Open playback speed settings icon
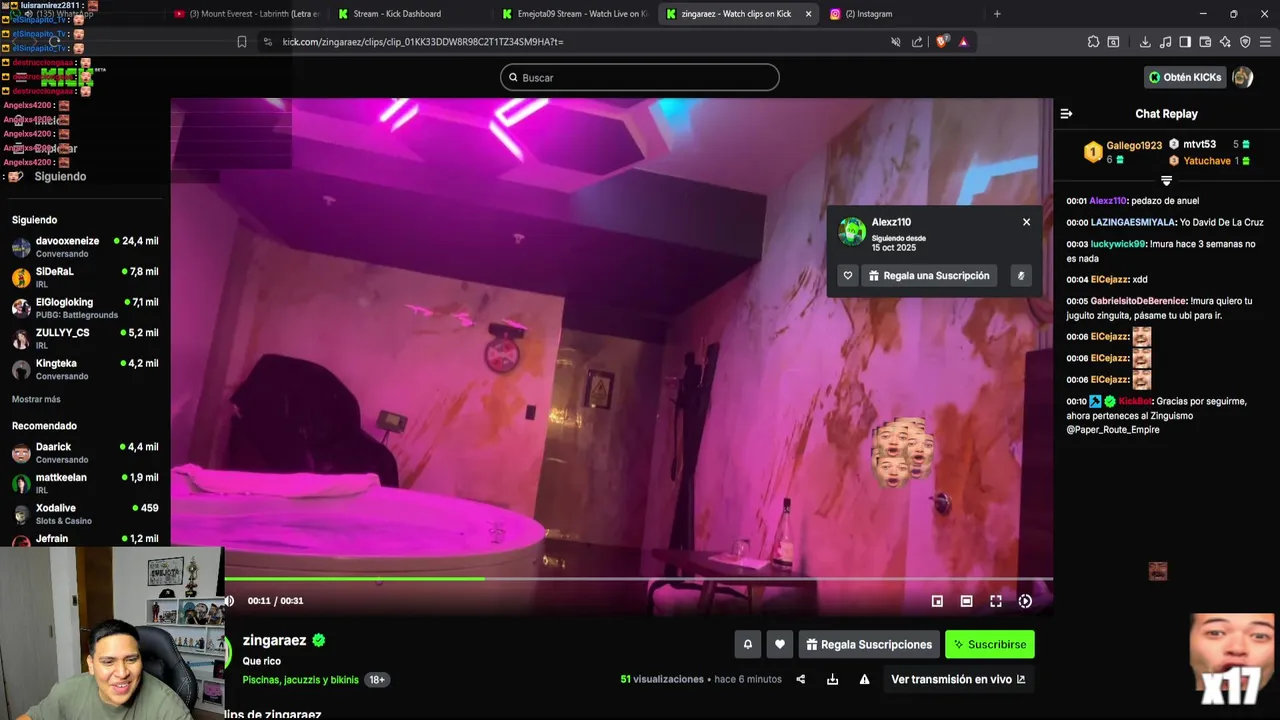Viewport: 1280px width, 720px height. click(x=1025, y=601)
